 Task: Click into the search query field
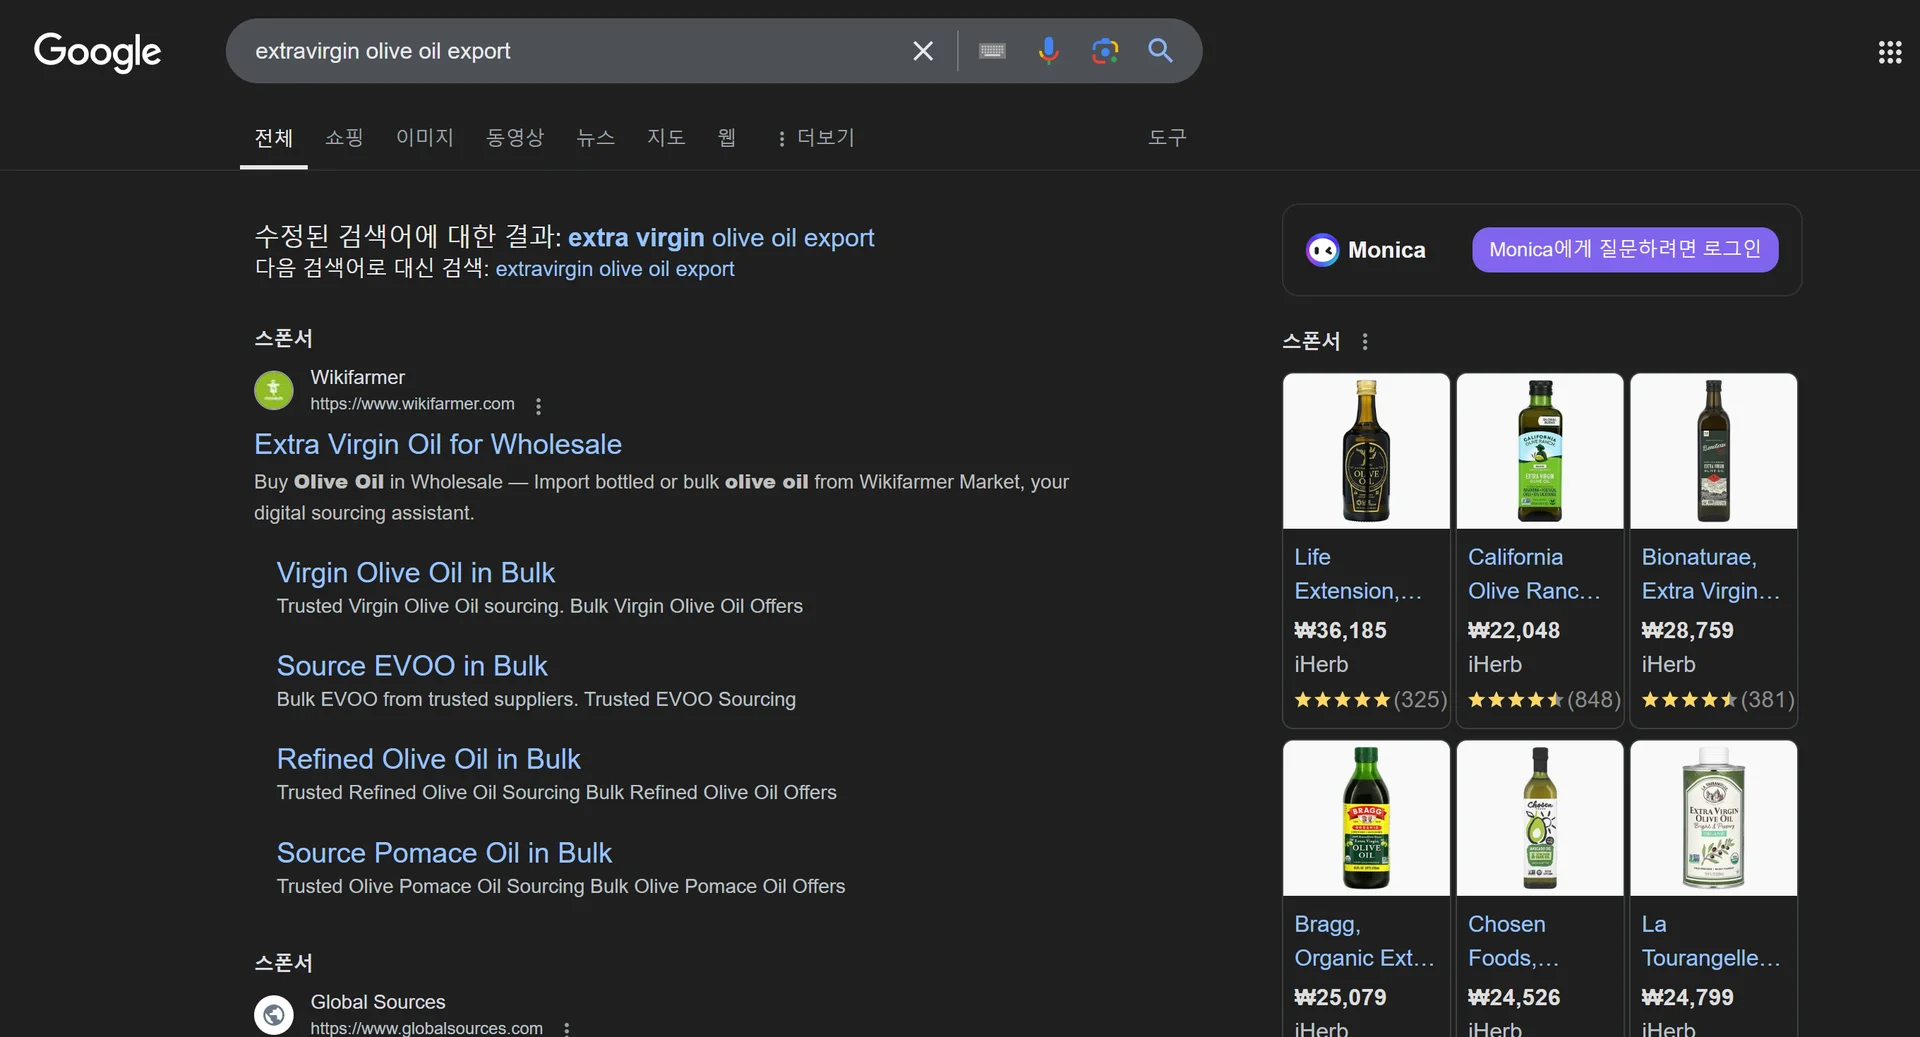click(570, 51)
